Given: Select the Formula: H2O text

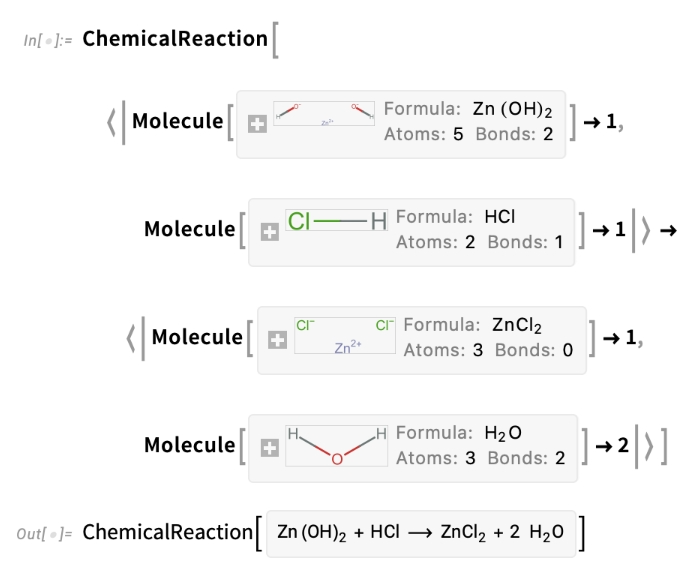Looking at the screenshot, I should [459, 433].
